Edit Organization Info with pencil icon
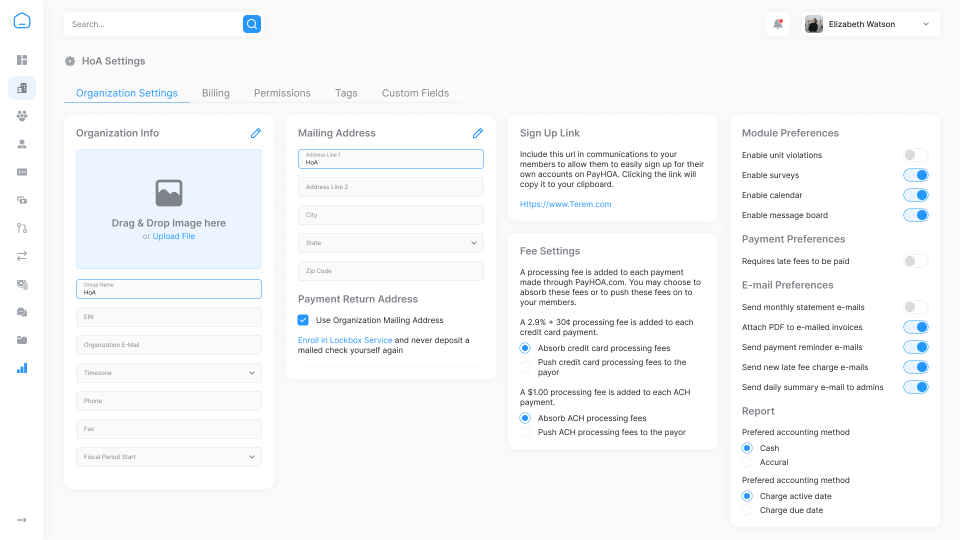This screenshot has height=540, width=960. click(256, 133)
